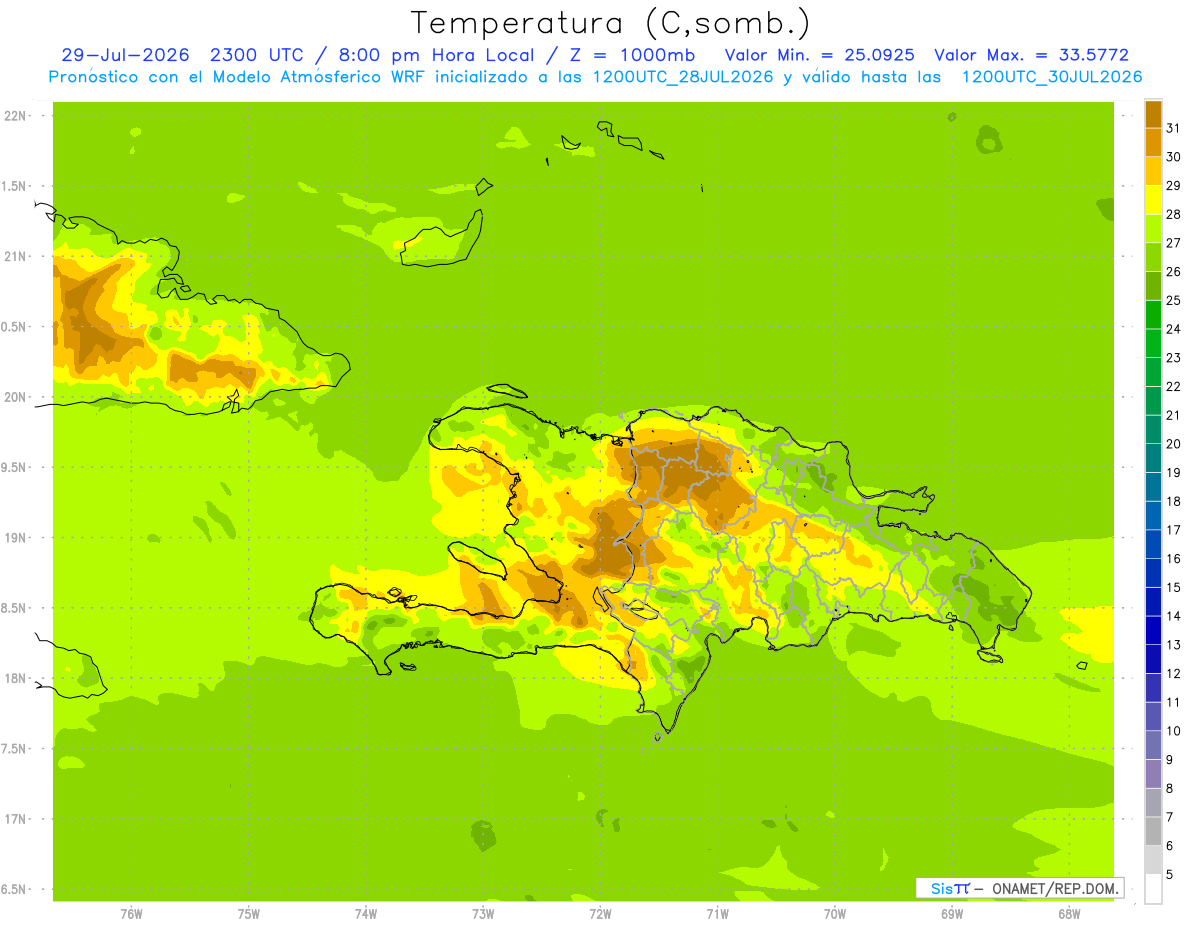Click the "ONAMET/REP.DOM." credit label
Image resolution: width=1200 pixels, height=927 pixels.
(x=1056, y=888)
